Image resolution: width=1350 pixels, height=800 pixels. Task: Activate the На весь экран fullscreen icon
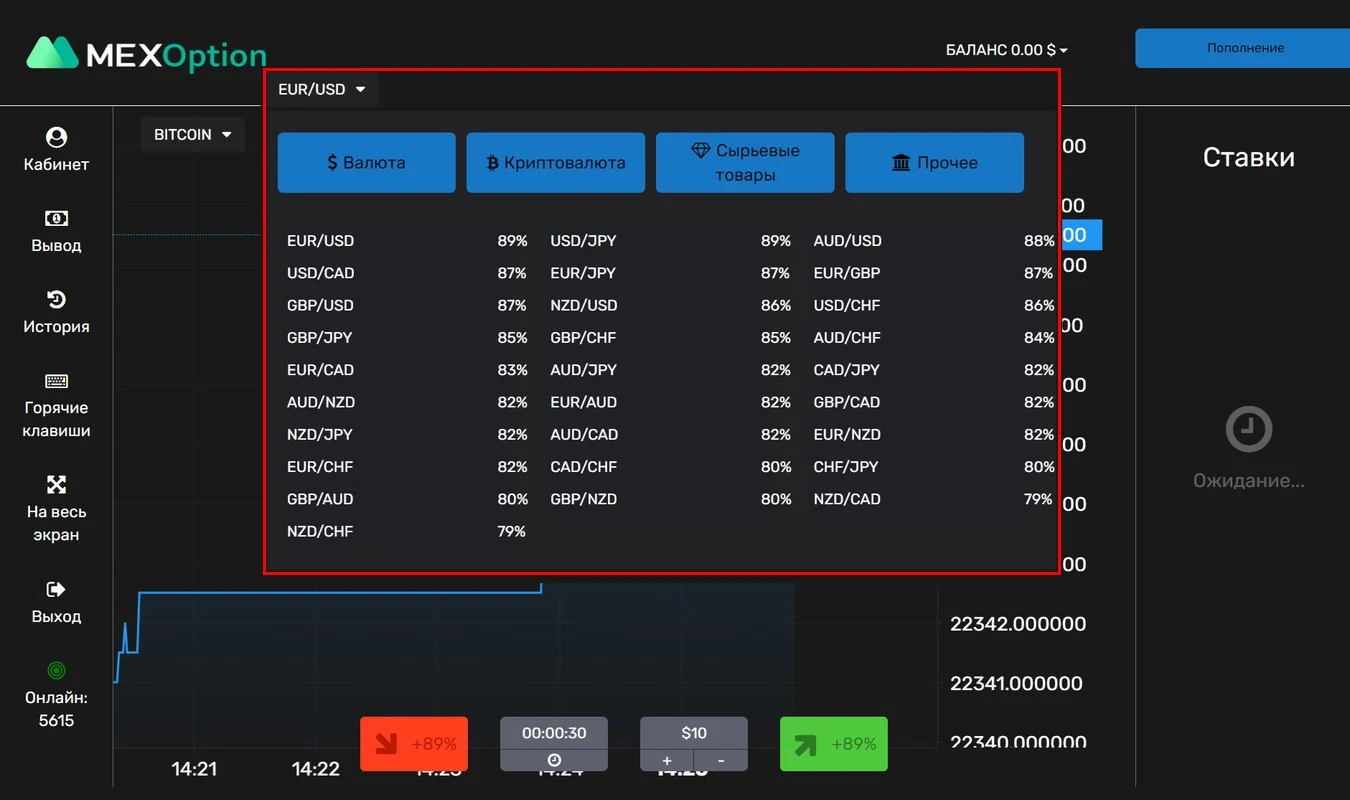click(x=56, y=485)
